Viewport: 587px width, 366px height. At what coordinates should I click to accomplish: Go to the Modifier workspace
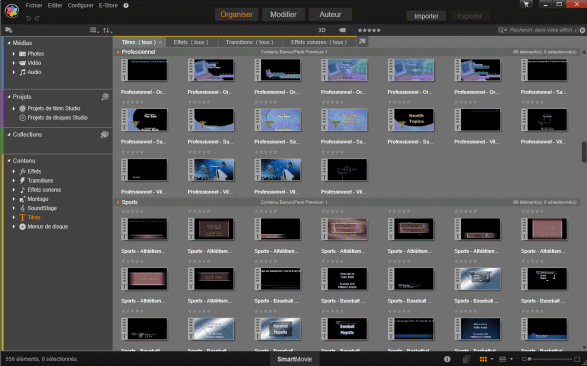[283, 14]
